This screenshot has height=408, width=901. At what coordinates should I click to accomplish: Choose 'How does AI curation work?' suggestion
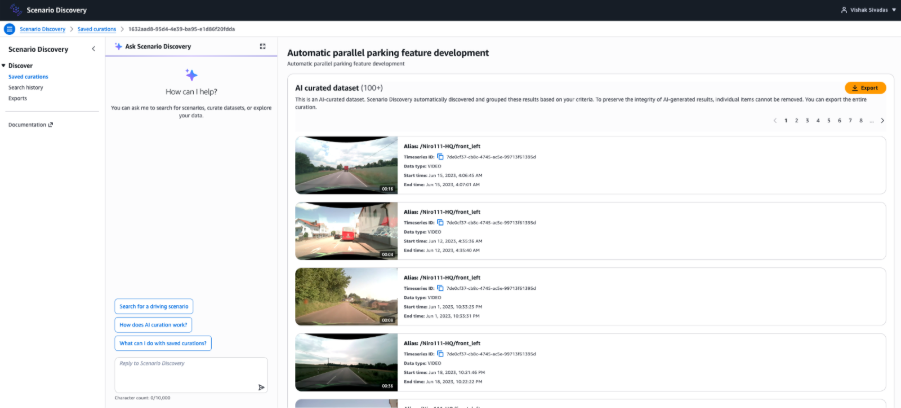(153, 325)
